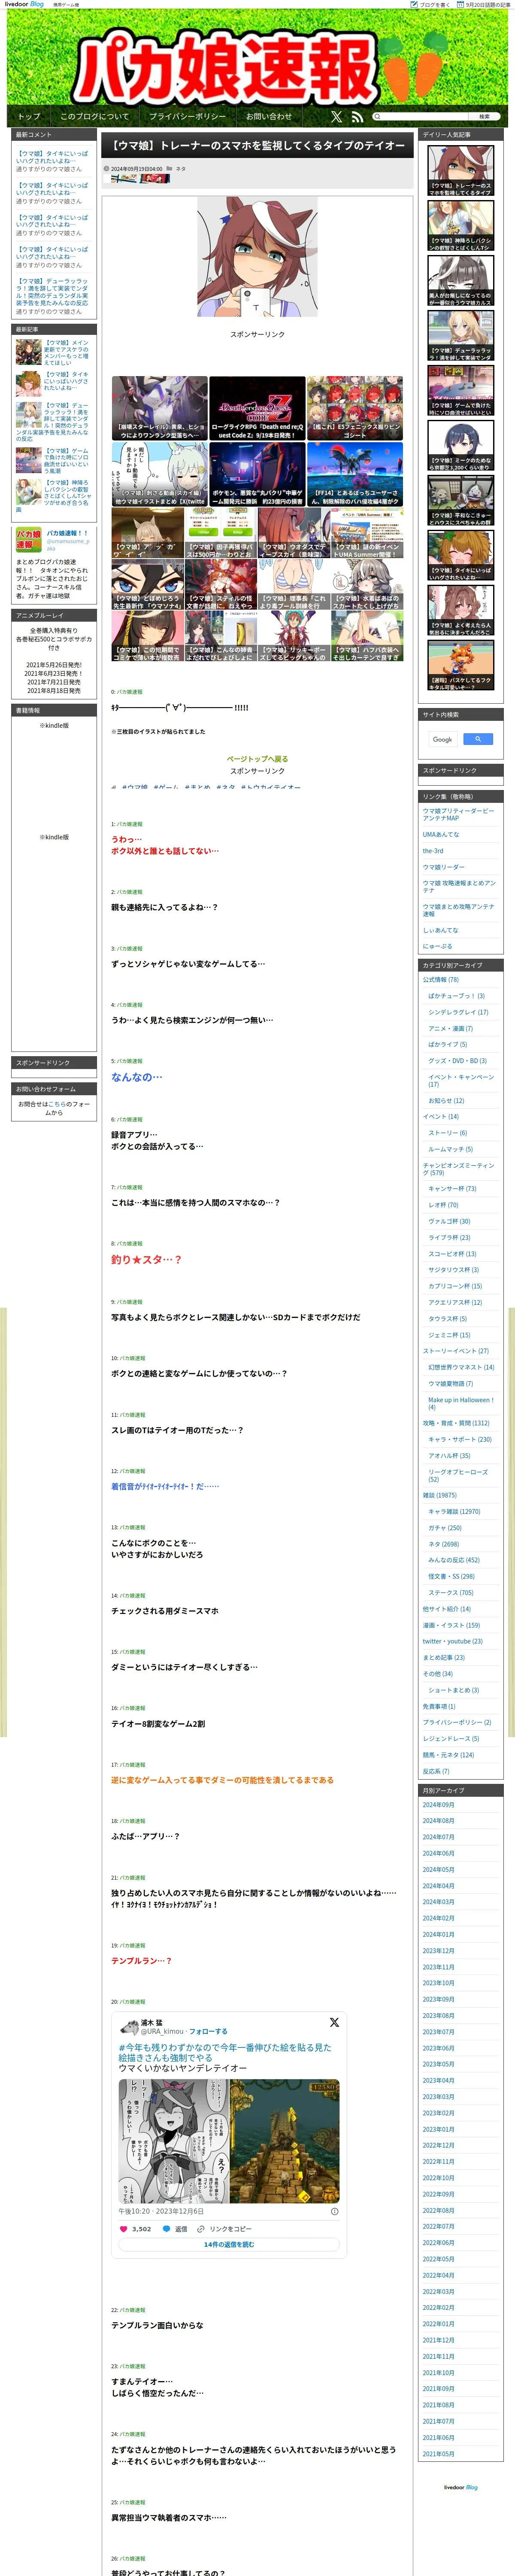Click ページトップへ戻る link
Screen dimensions: 515x2576
(257, 759)
